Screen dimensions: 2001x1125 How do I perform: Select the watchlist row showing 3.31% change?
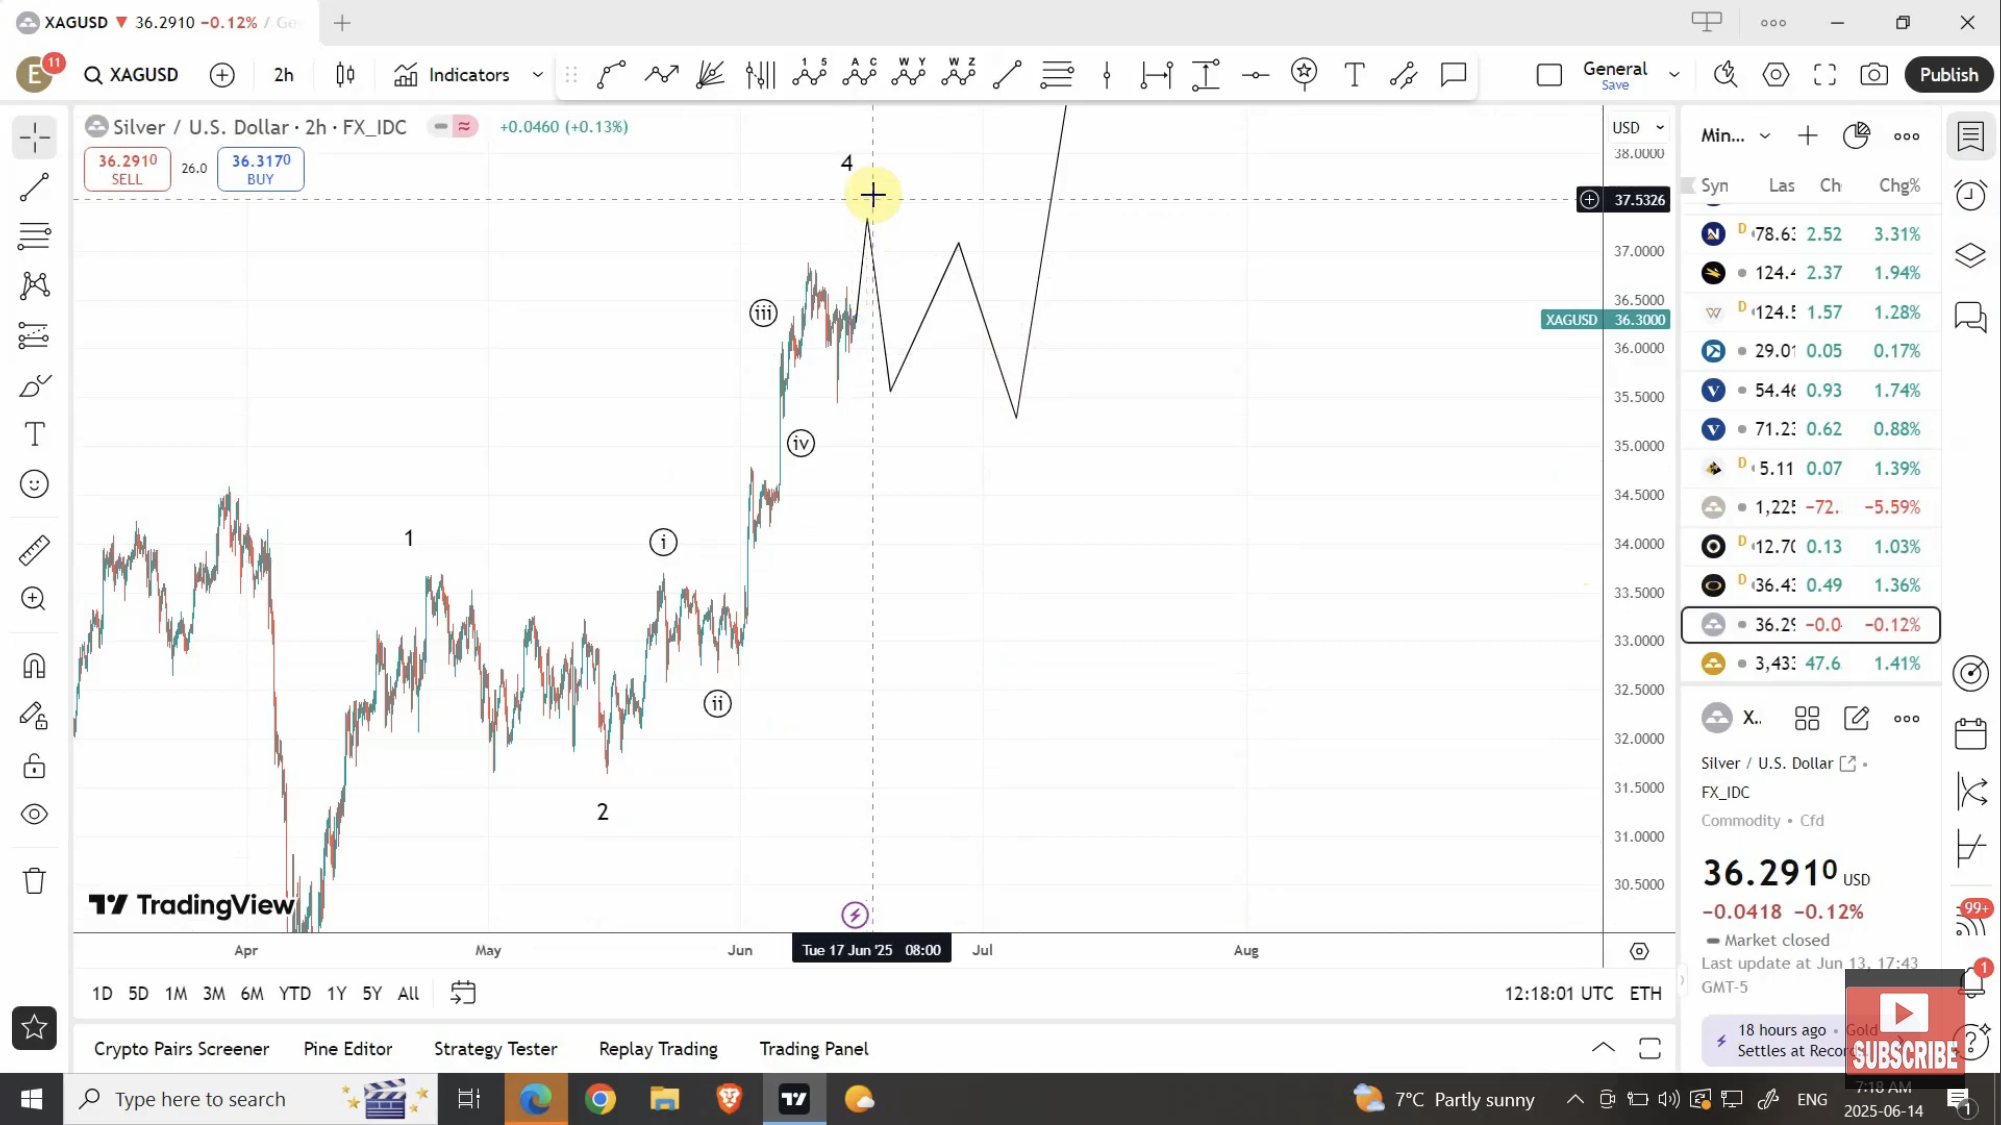click(x=1810, y=234)
